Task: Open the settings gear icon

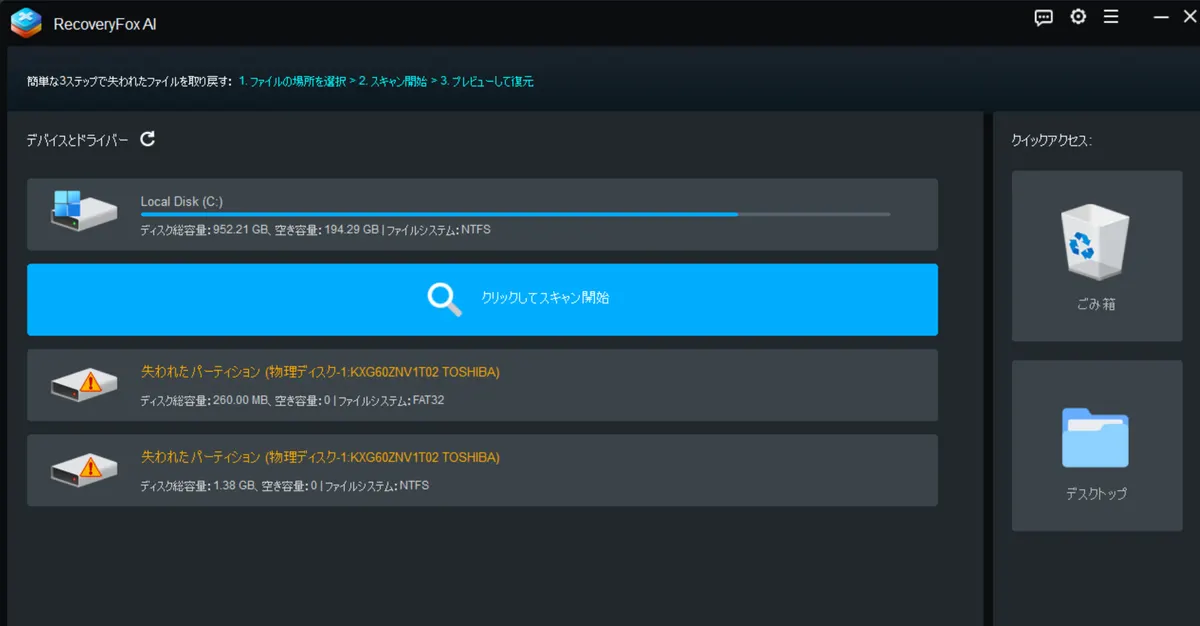Action: tap(1078, 17)
